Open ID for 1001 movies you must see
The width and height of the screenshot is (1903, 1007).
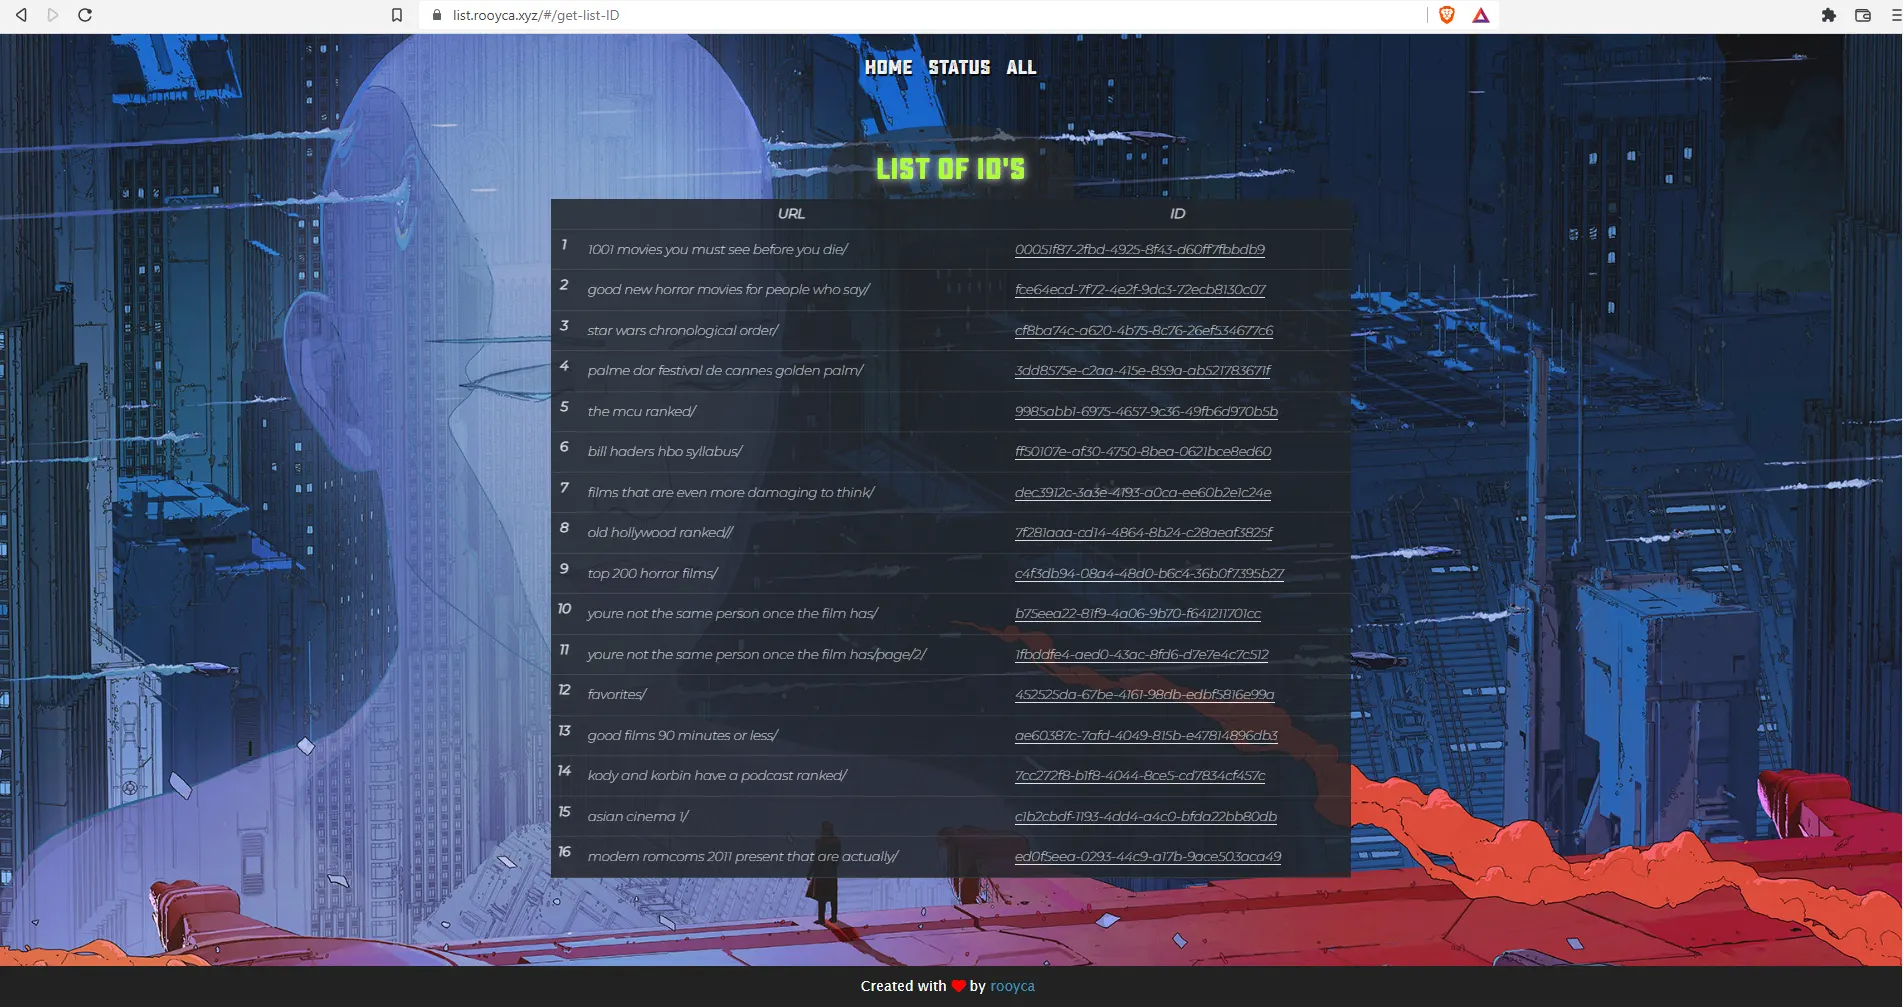click(x=1140, y=250)
